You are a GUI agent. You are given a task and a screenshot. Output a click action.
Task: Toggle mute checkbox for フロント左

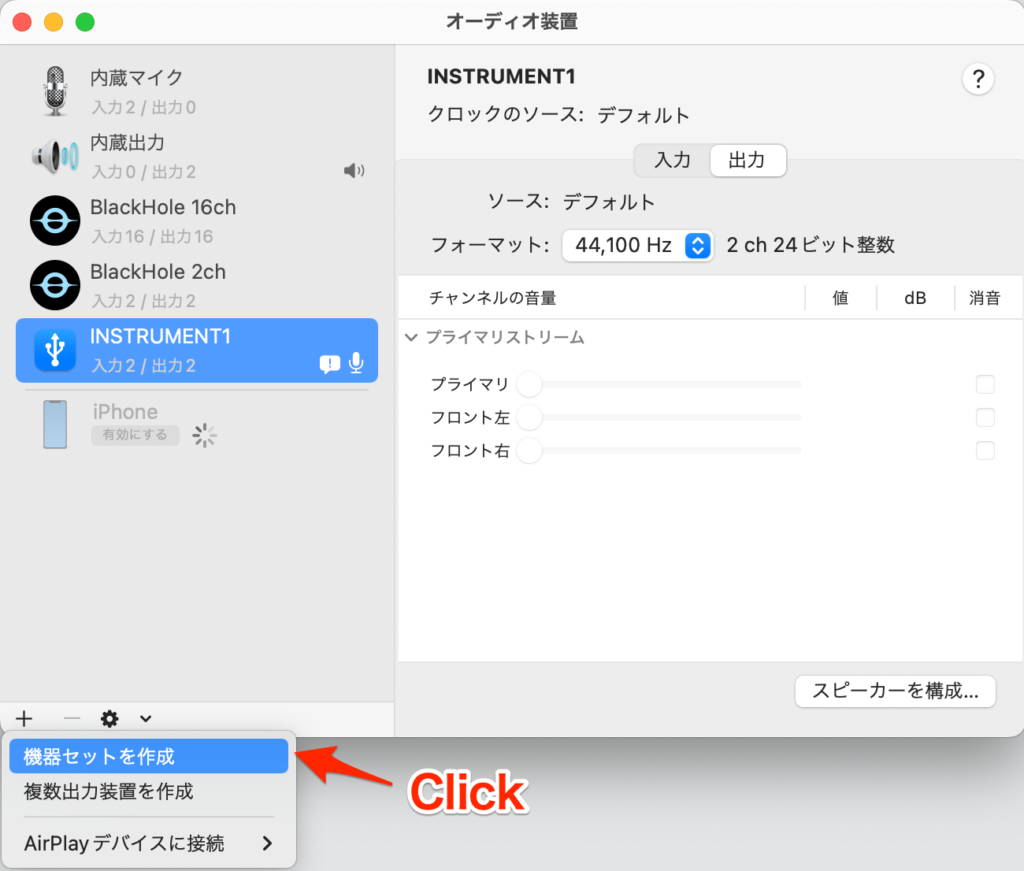tap(985, 417)
